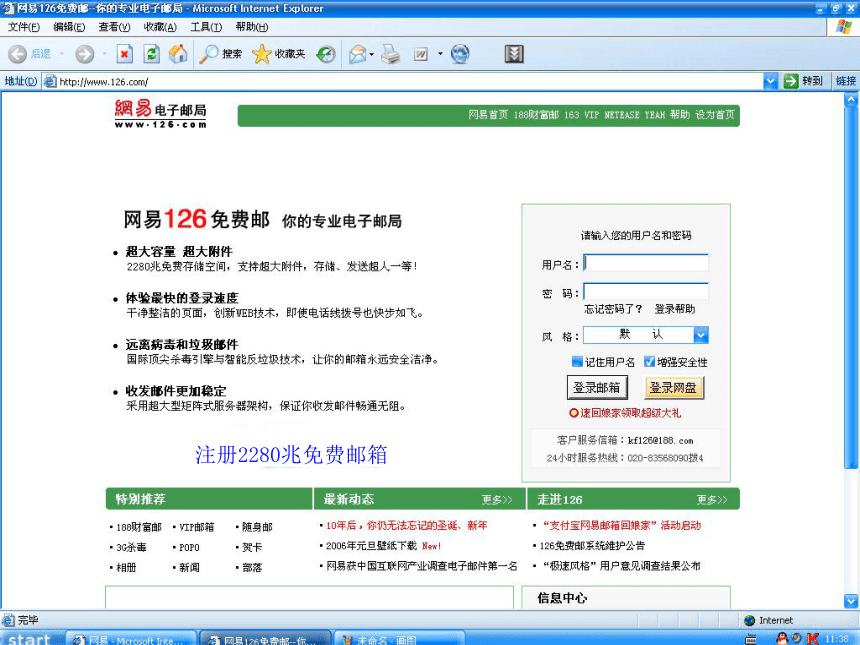Screen dimensions: 860x645
Task: Click the 忘记密码了？ link
Action: [x=613, y=309]
